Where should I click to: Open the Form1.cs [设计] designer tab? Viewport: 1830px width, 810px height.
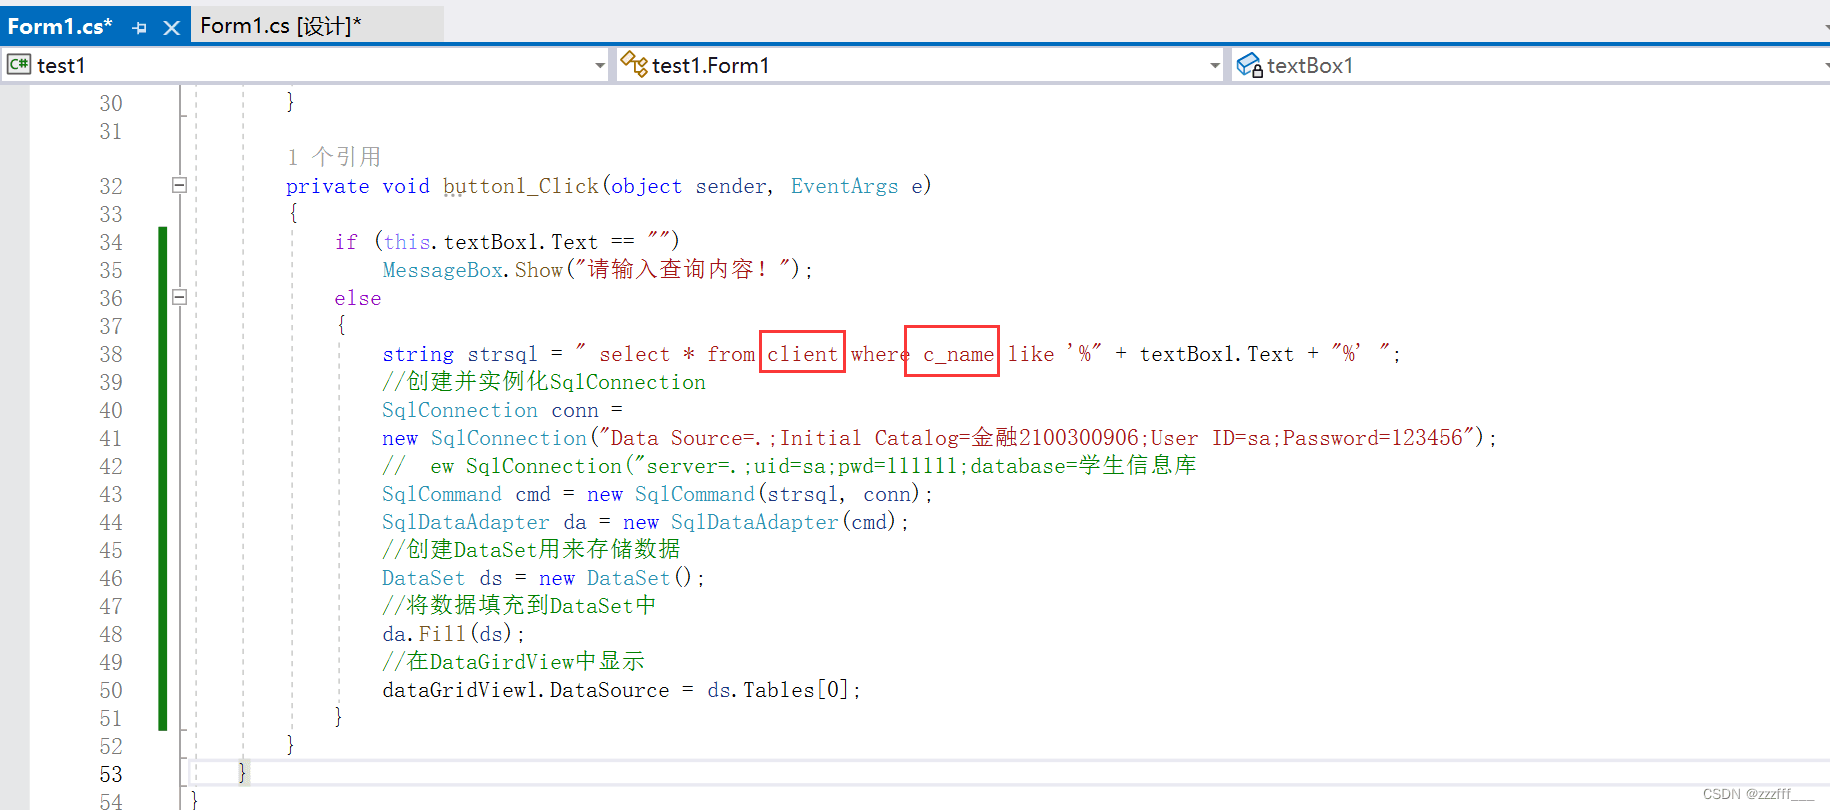pyautogui.click(x=281, y=26)
